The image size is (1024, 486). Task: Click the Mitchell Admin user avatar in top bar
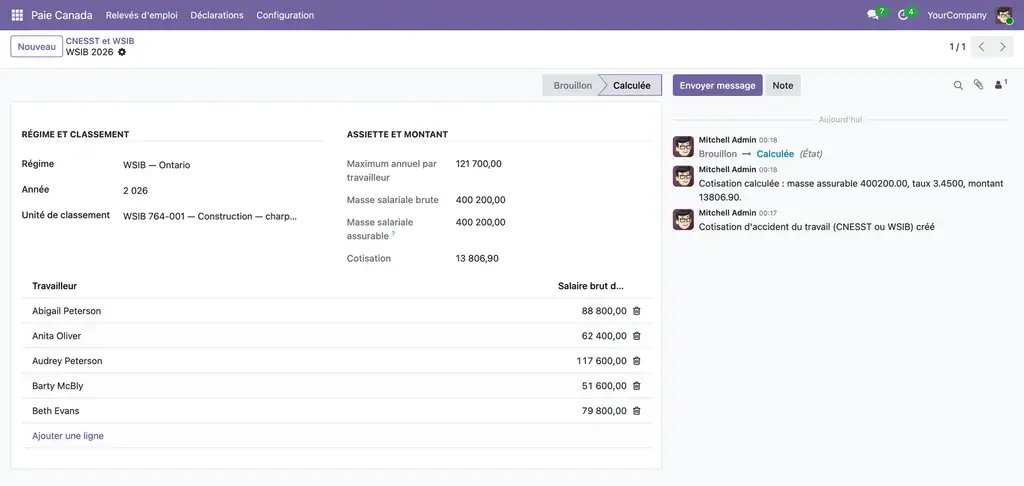(x=1004, y=15)
